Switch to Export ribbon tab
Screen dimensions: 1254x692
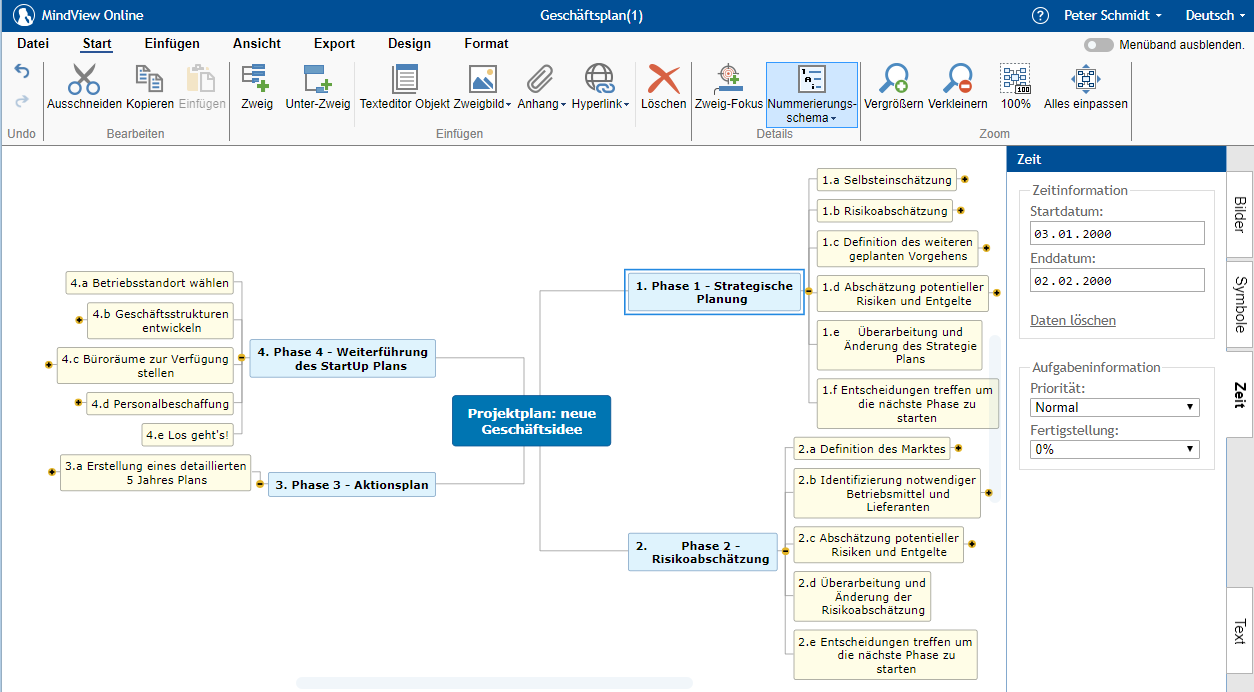pos(334,44)
